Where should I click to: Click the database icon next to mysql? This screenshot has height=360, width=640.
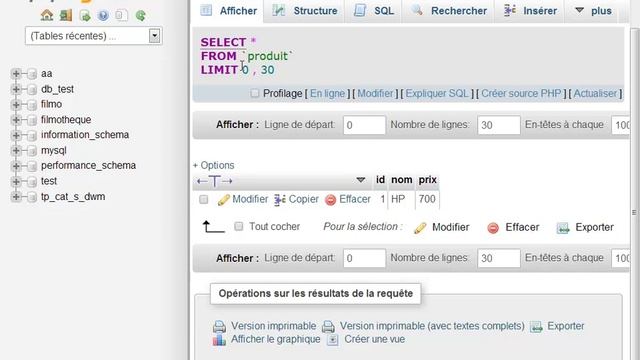pos(32,151)
